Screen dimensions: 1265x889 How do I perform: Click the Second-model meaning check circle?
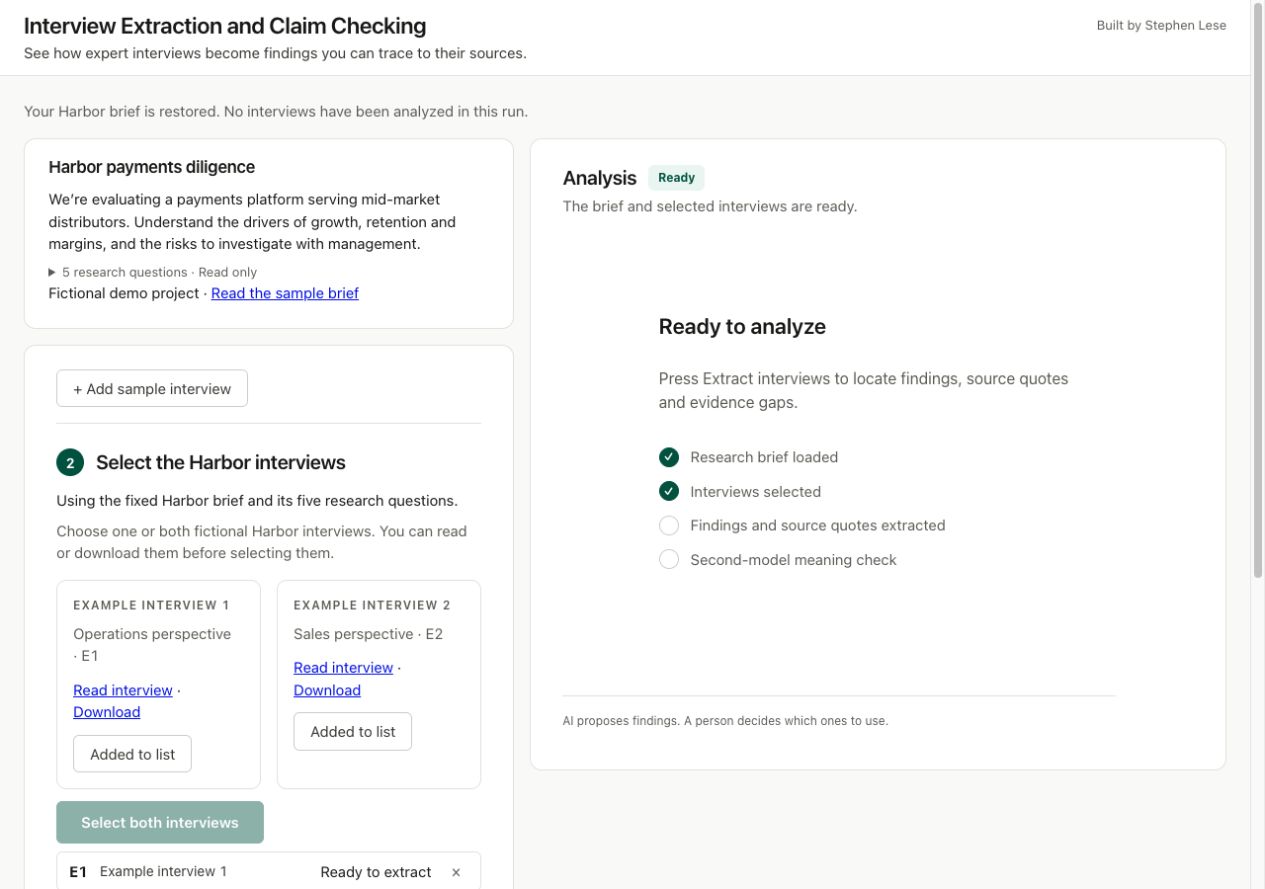pos(669,560)
